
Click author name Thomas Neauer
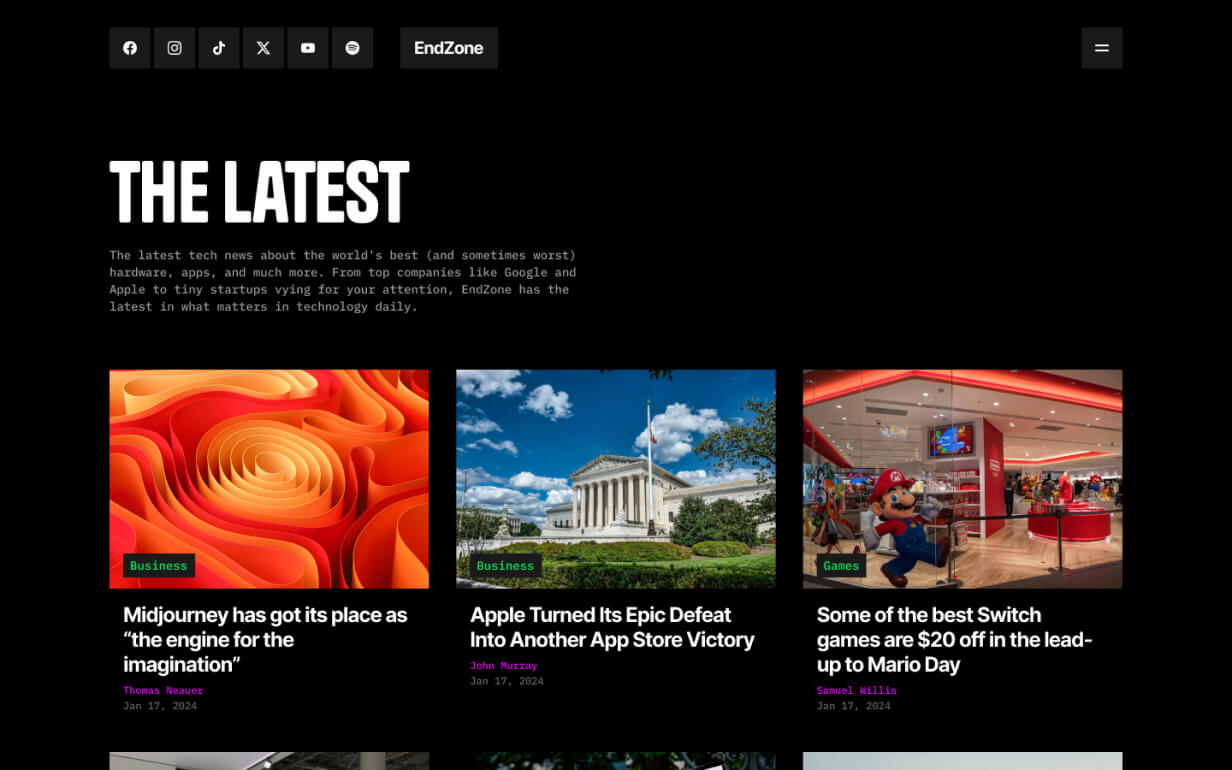pyautogui.click(x=163, y=690)
